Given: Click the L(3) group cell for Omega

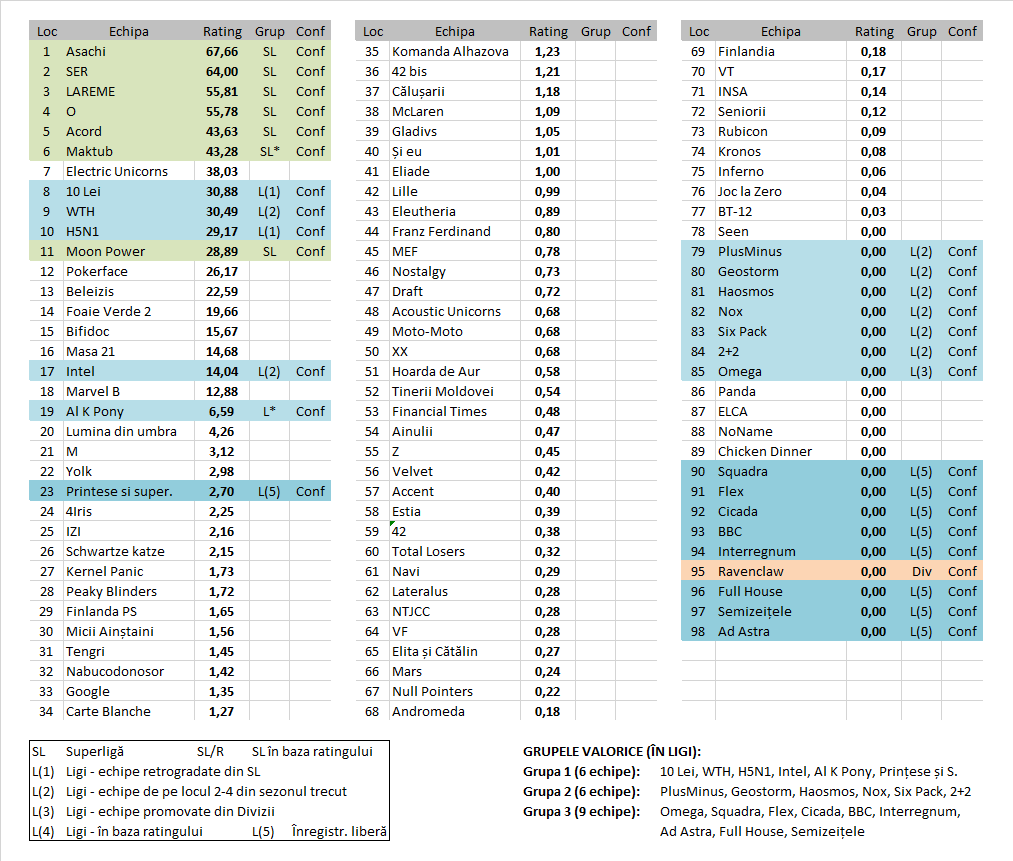Looking at the screenshot, I should [x=921, y=371].
